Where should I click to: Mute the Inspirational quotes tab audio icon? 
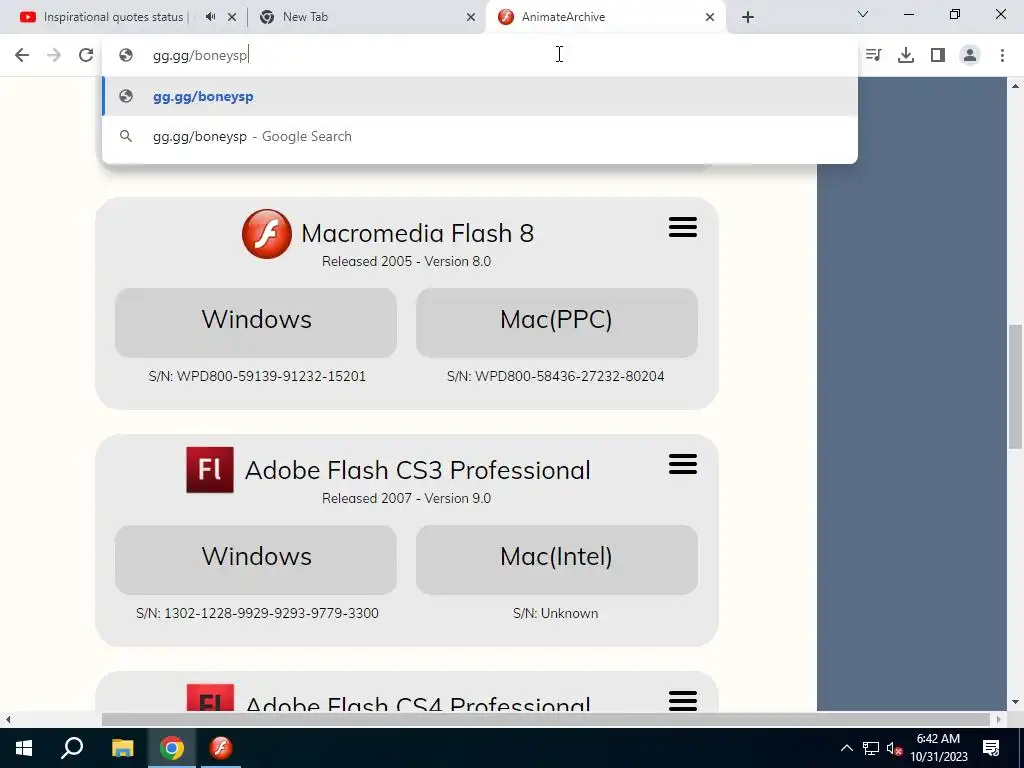(210, 17)
